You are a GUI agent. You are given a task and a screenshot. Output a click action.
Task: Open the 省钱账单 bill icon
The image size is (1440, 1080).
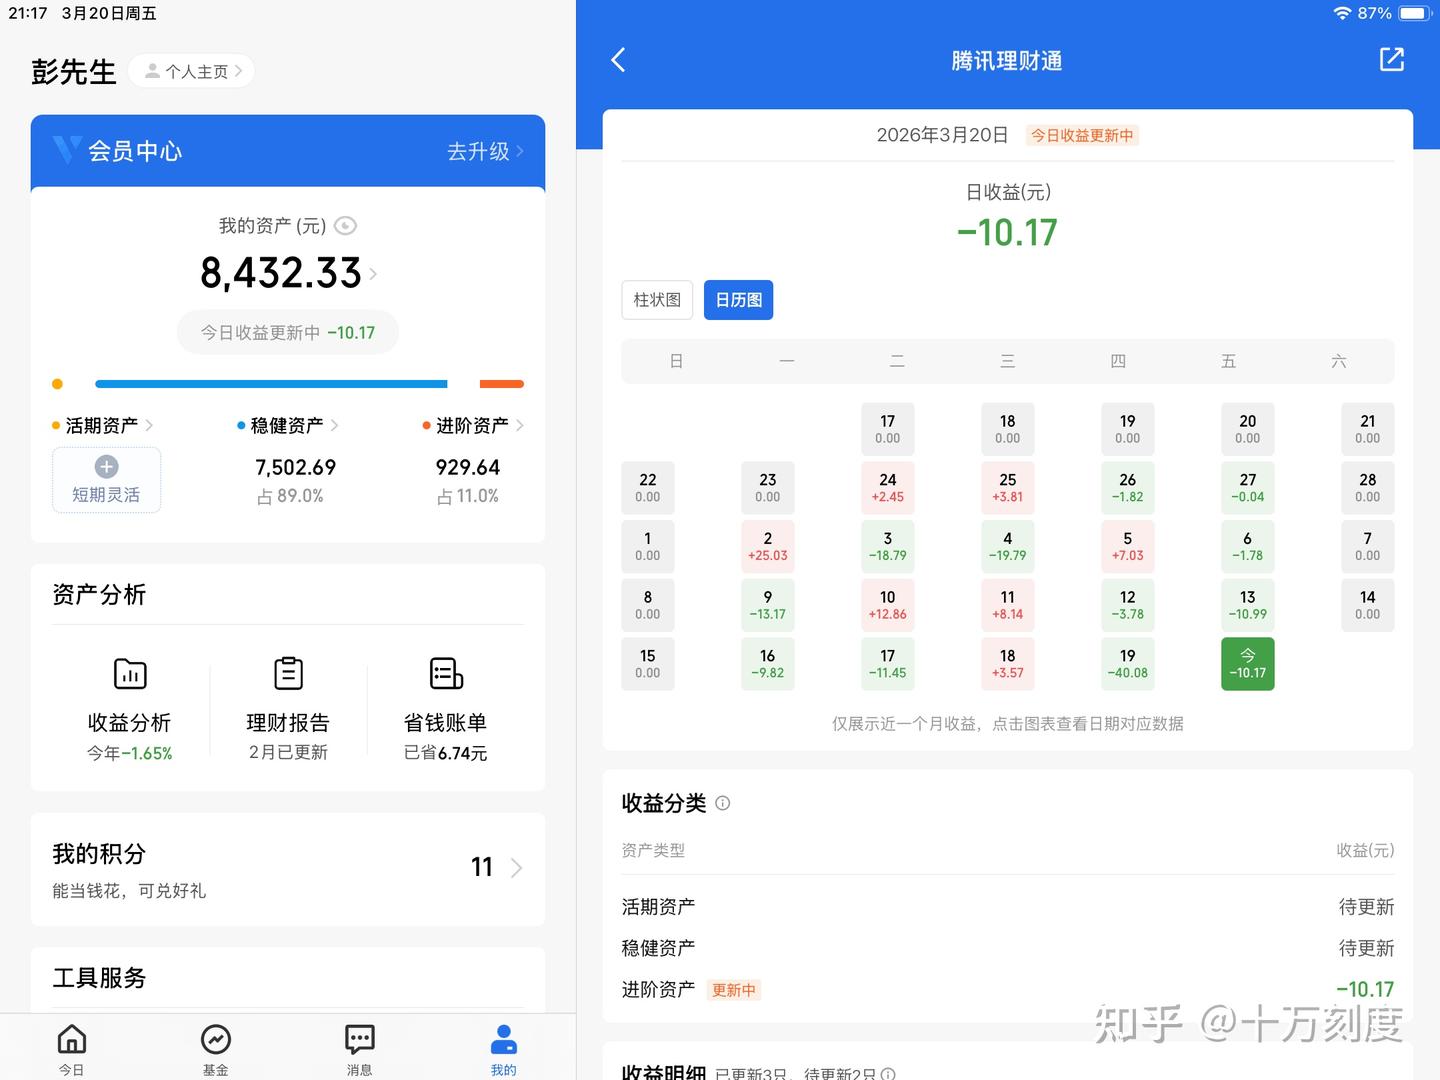(x=446, y=674)
